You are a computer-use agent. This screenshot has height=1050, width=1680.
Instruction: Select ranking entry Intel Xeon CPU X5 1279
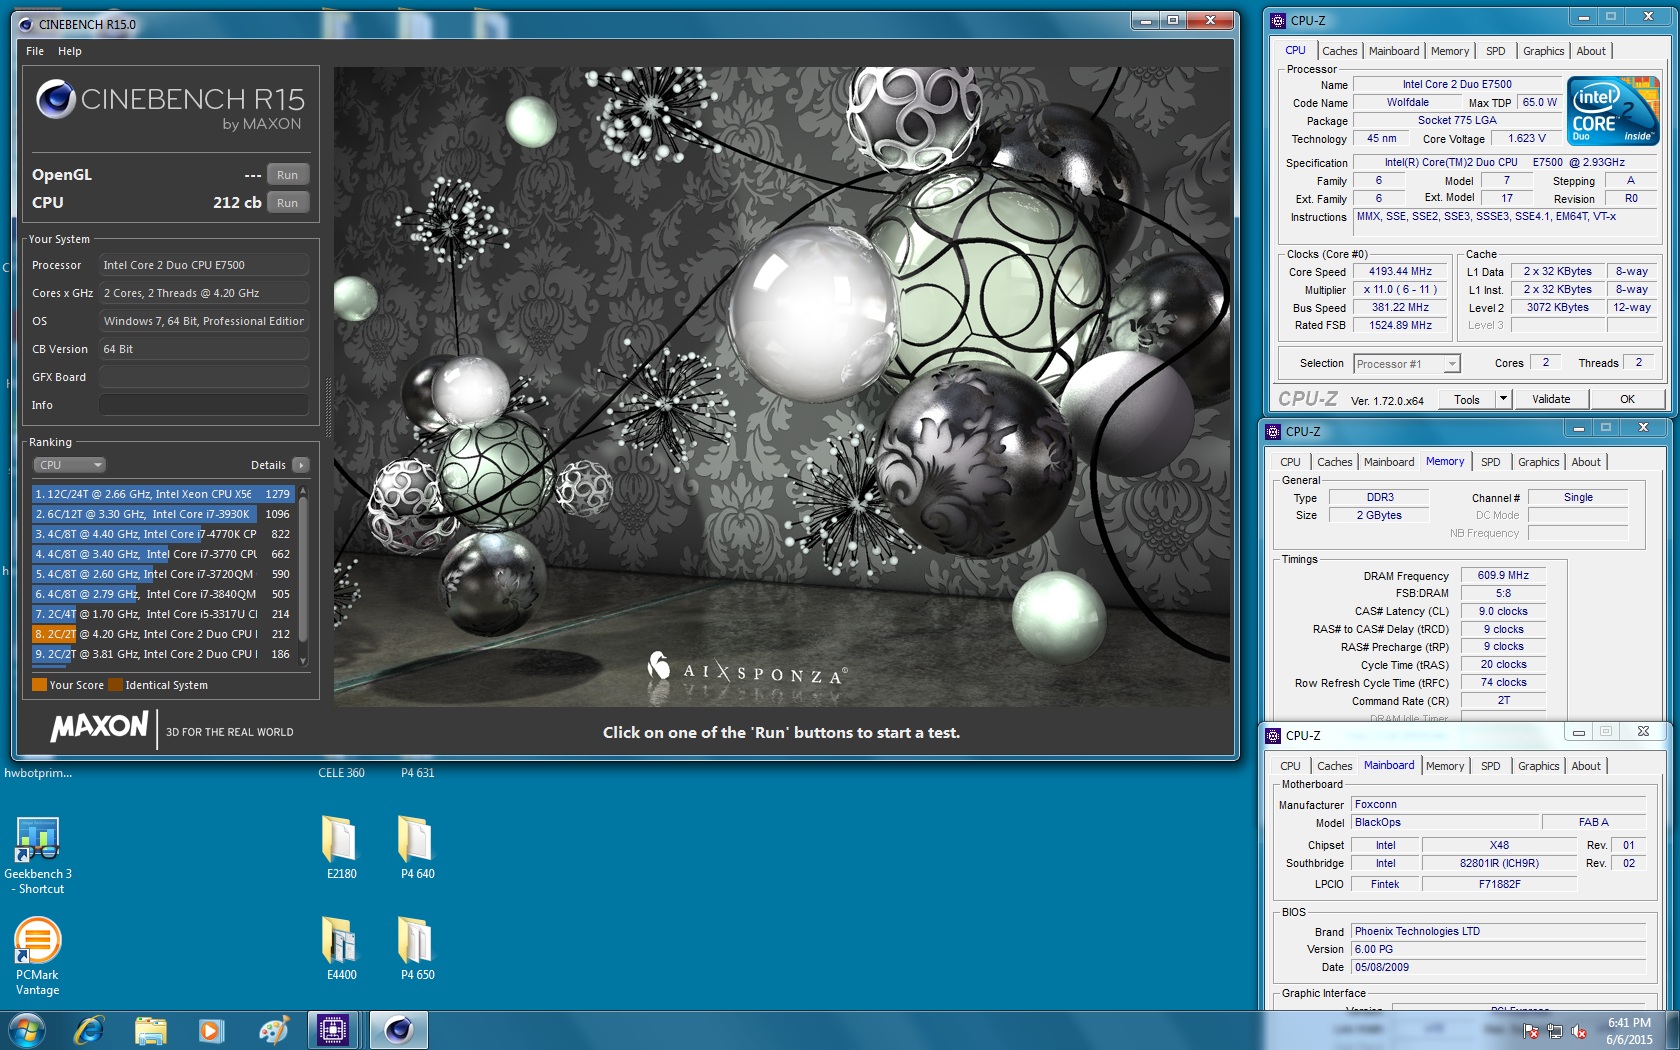tap(162, 494)
